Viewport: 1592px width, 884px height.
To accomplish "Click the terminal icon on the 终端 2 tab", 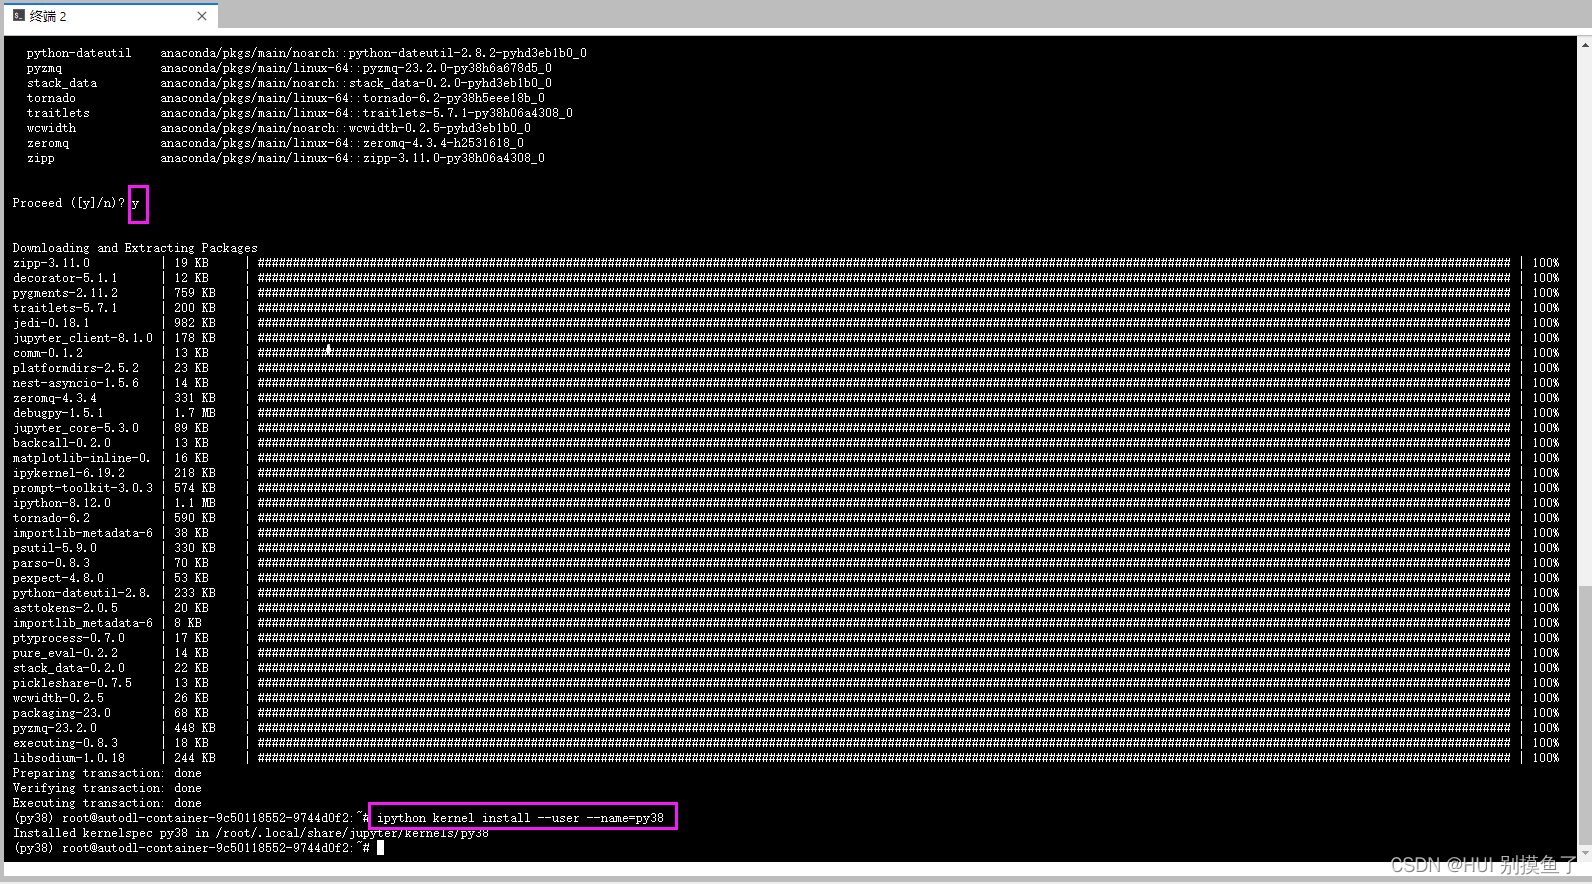I will pos(19,16).
